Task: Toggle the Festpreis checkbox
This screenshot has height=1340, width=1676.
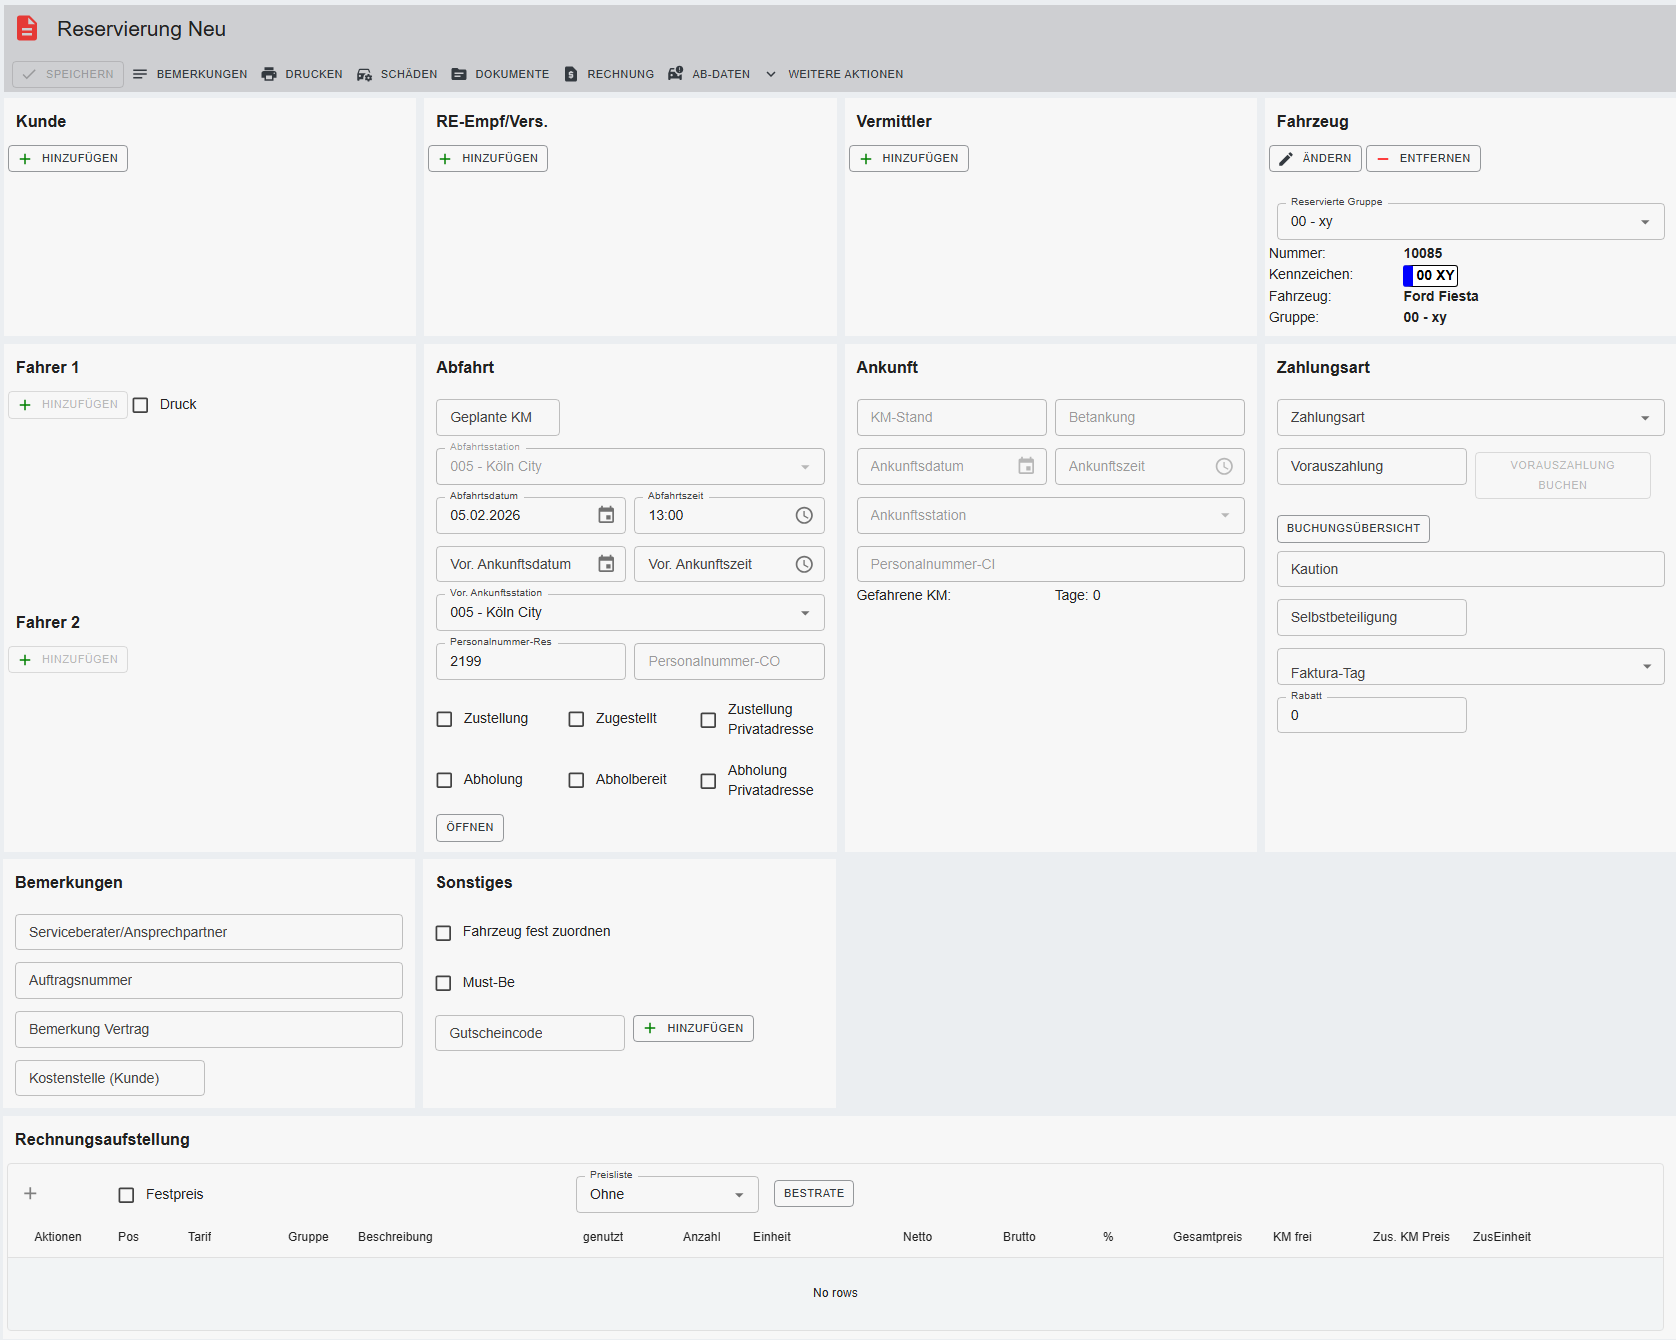Action: tap(126, 1195)
